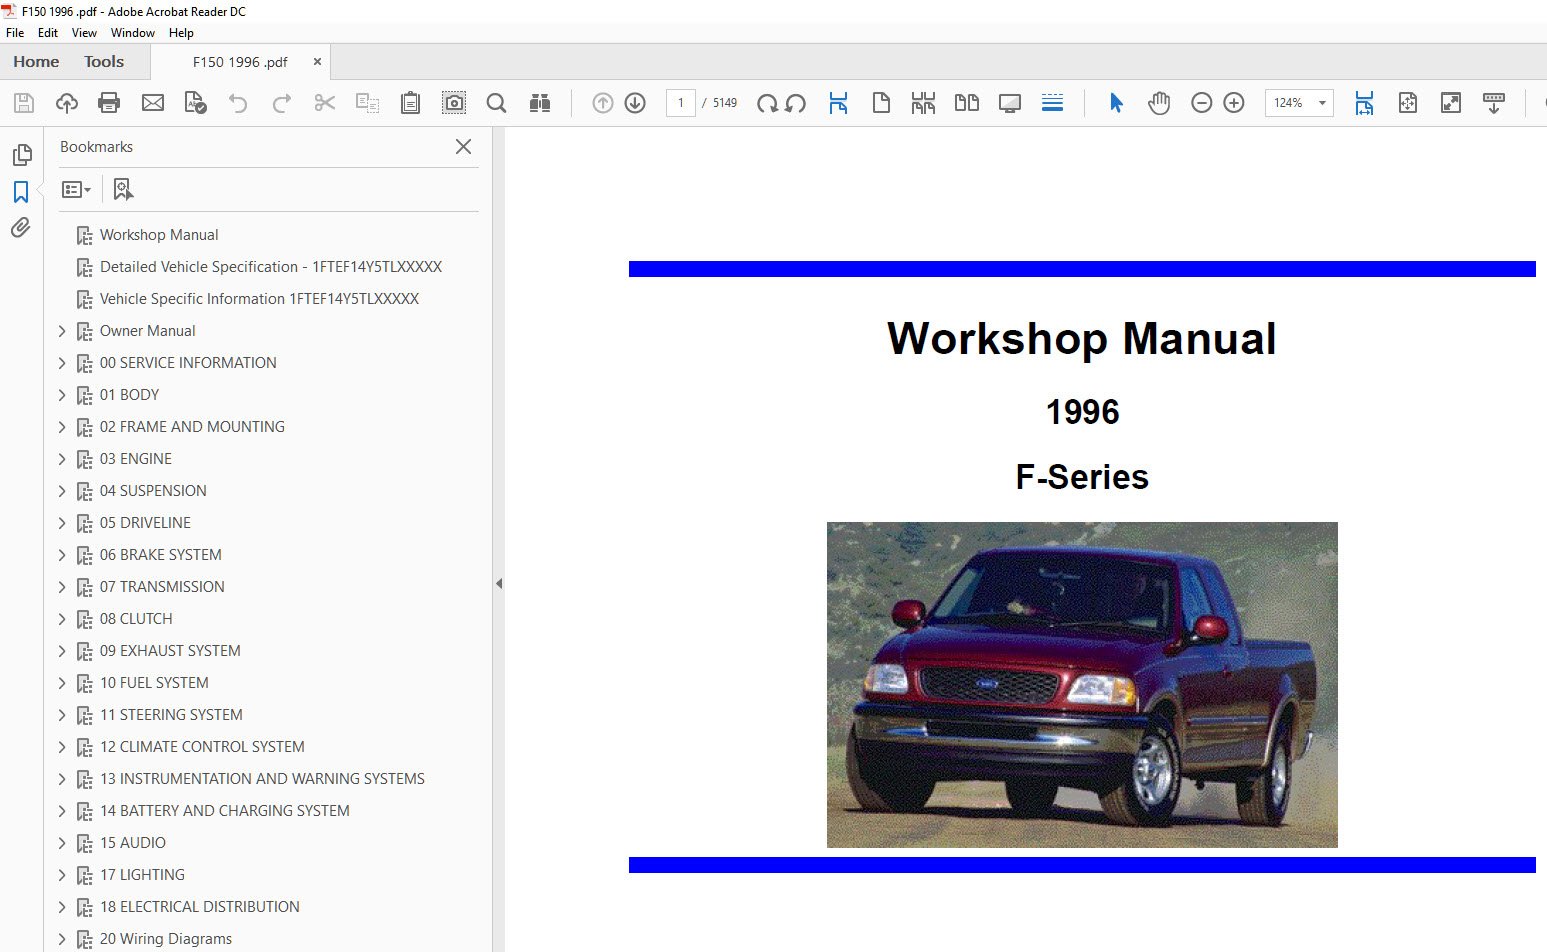
Task: Collapse navigation pane with divider arrow
Action: (499, 583)
